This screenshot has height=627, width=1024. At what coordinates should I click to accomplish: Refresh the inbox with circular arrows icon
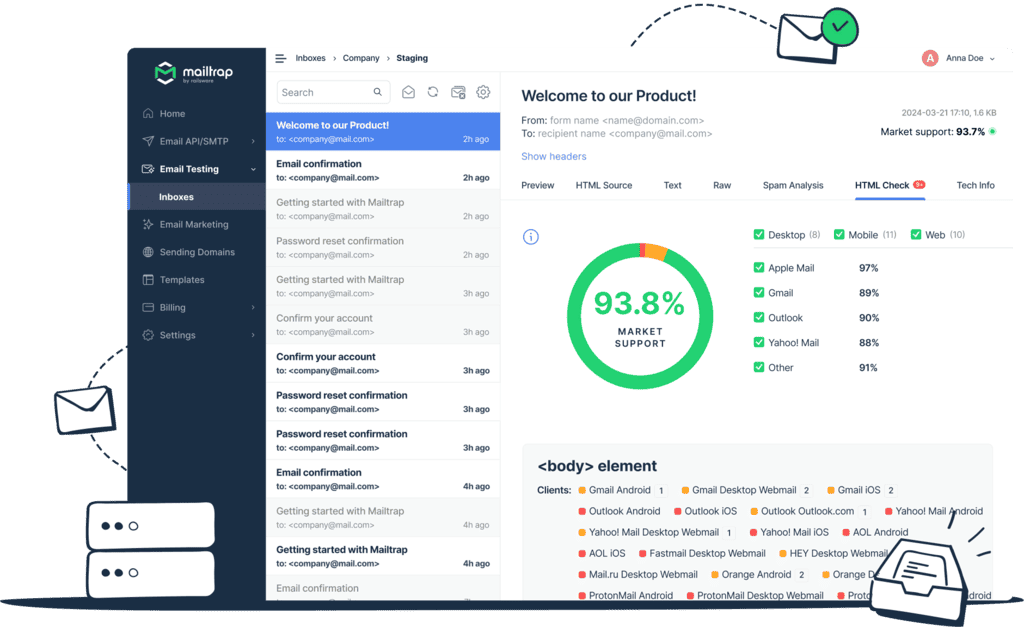coord(433,92)
